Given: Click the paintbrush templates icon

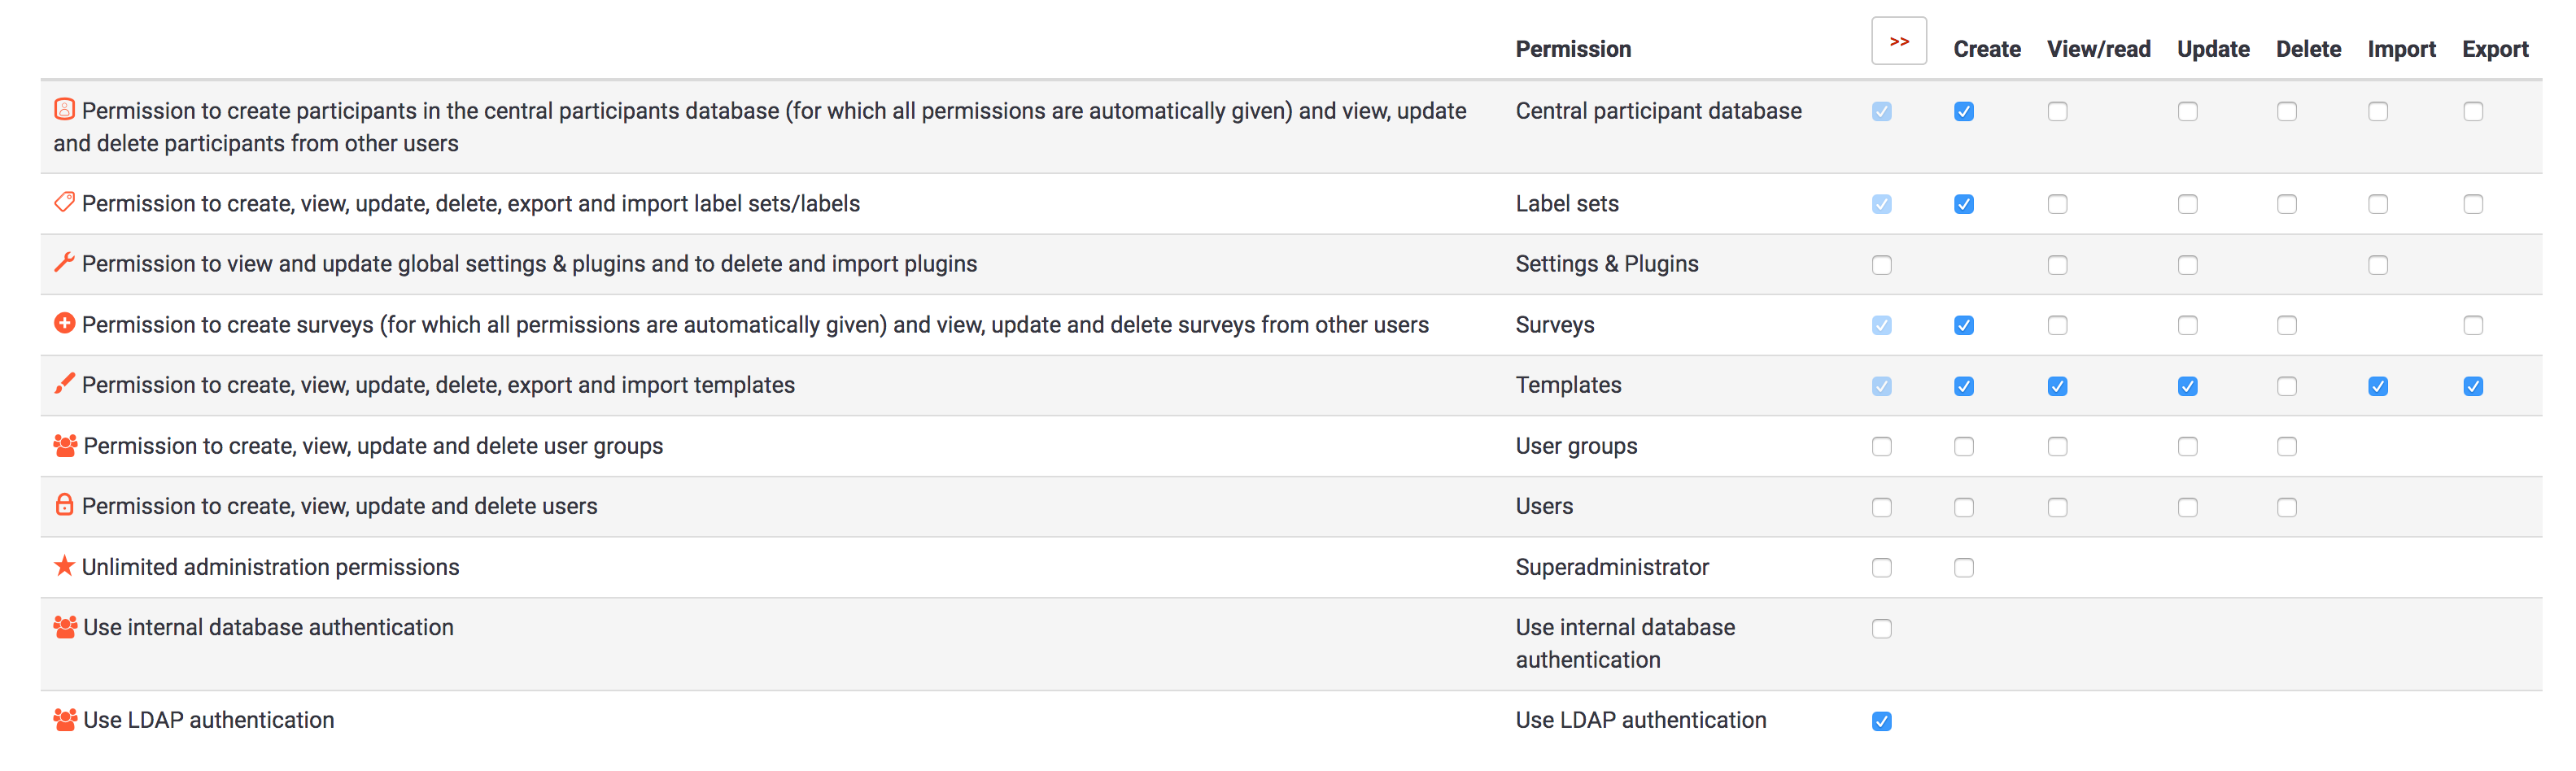Looking at the screenshot, I should click(64, 384).
